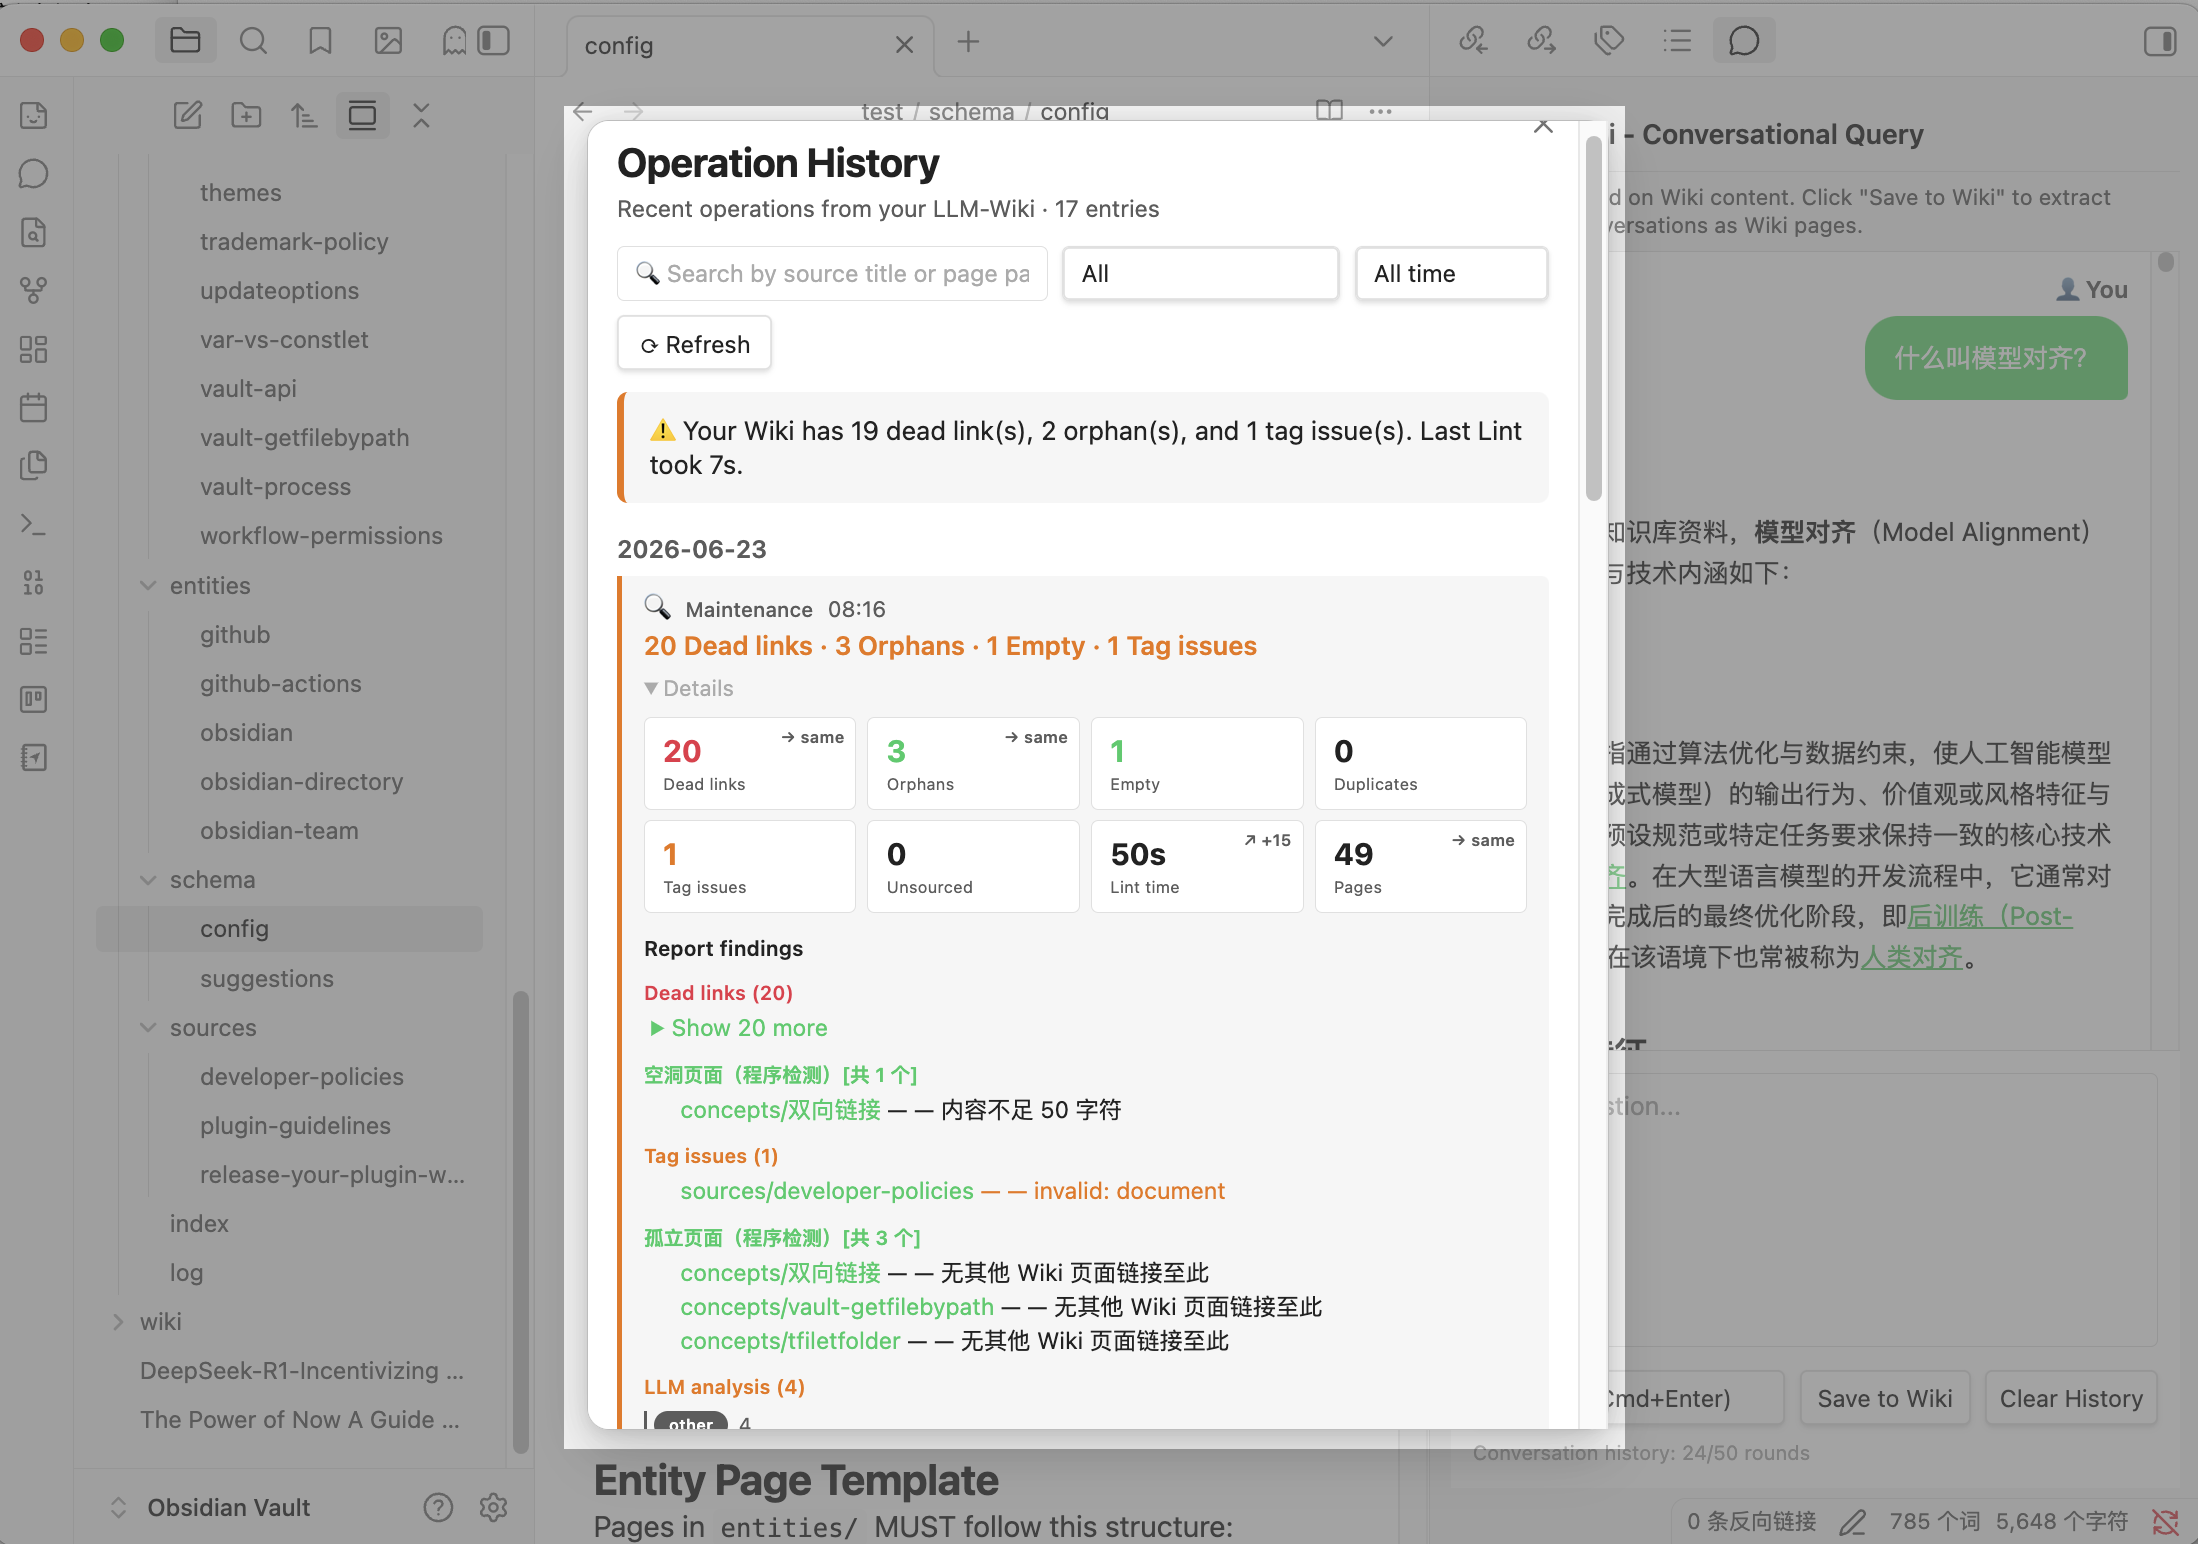Image resolution: width=2198 pixels, height=1544 pixels.
Task: Click the back navigation arrow
Action: coord(583,112)
